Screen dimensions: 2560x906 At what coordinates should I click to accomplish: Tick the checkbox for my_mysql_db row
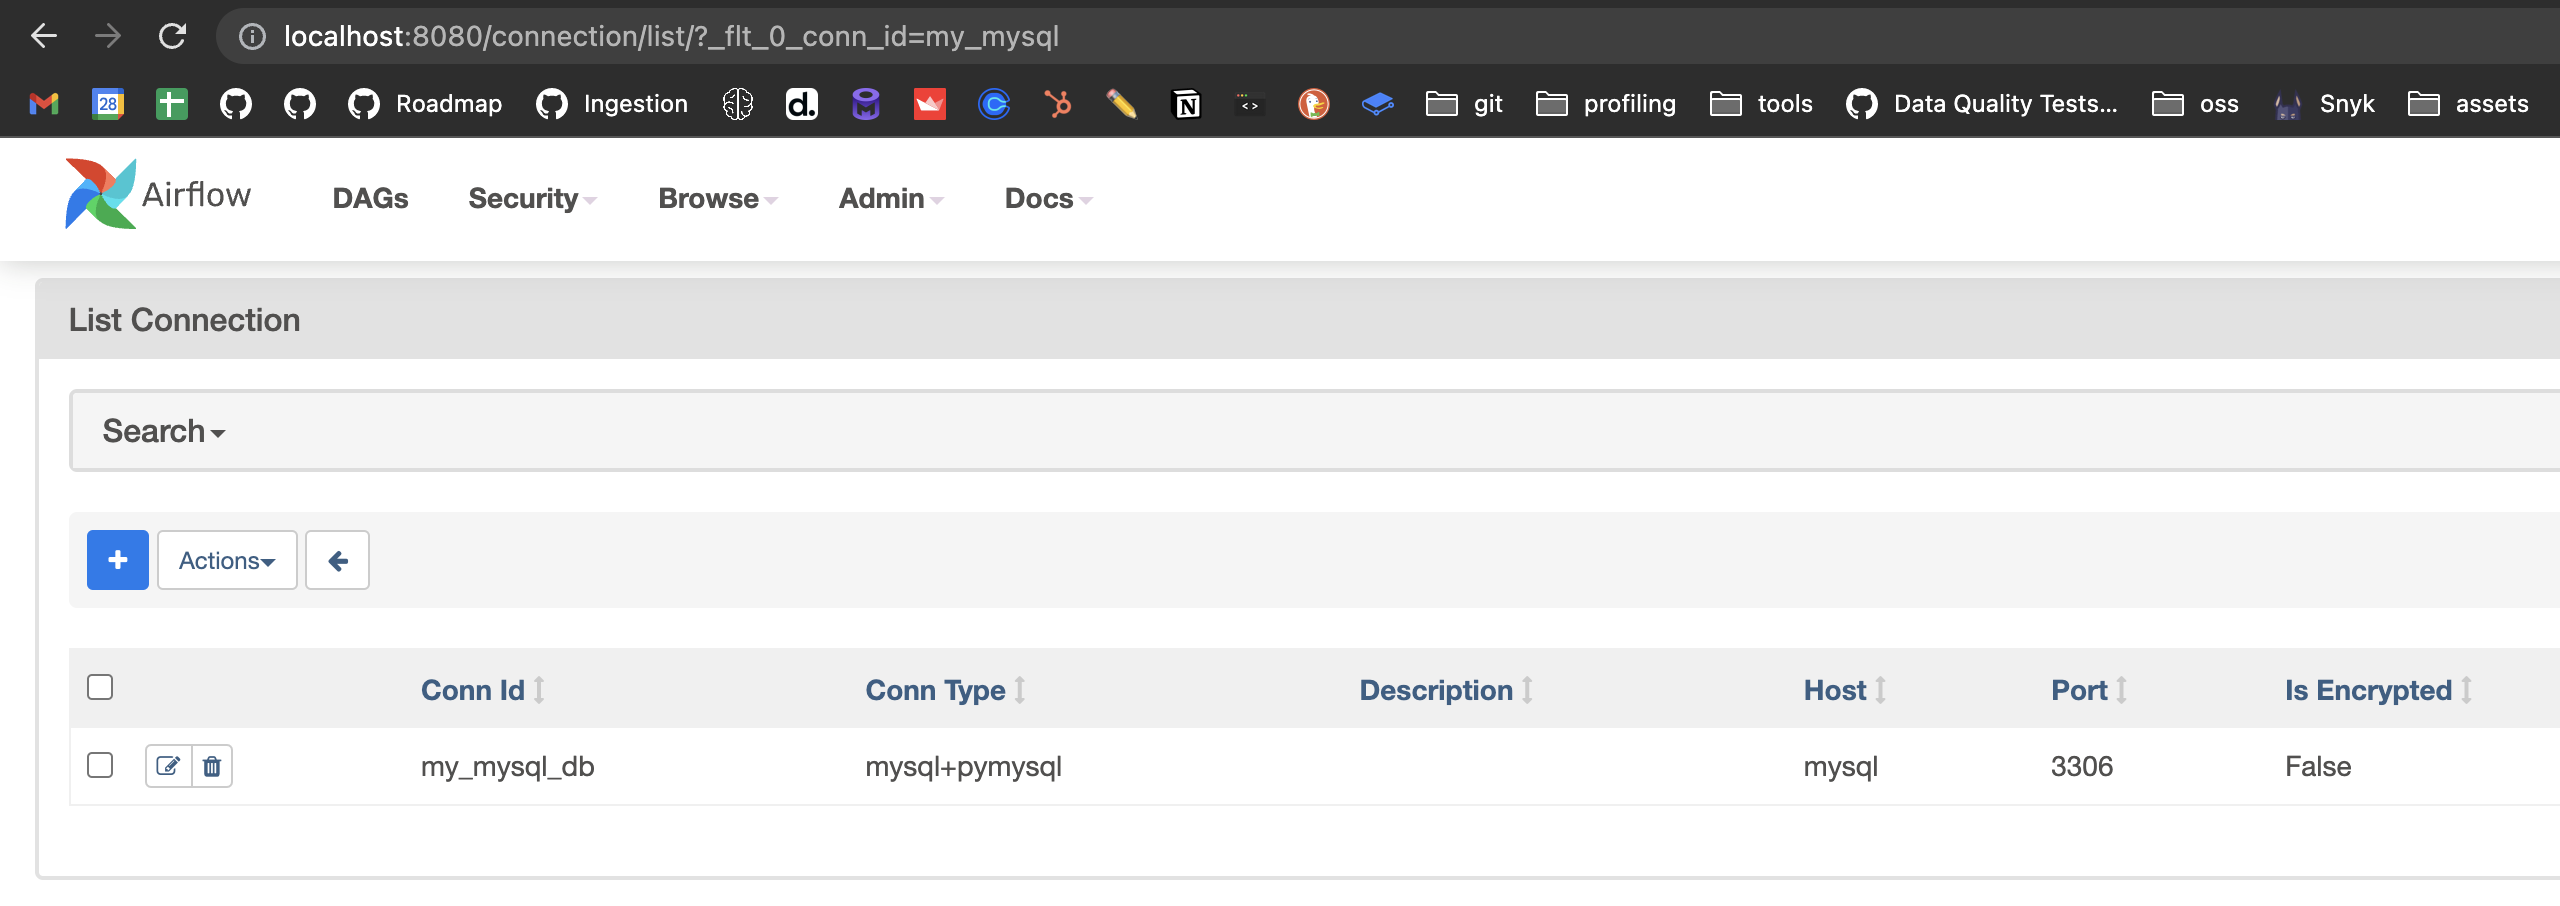point(100,765)
